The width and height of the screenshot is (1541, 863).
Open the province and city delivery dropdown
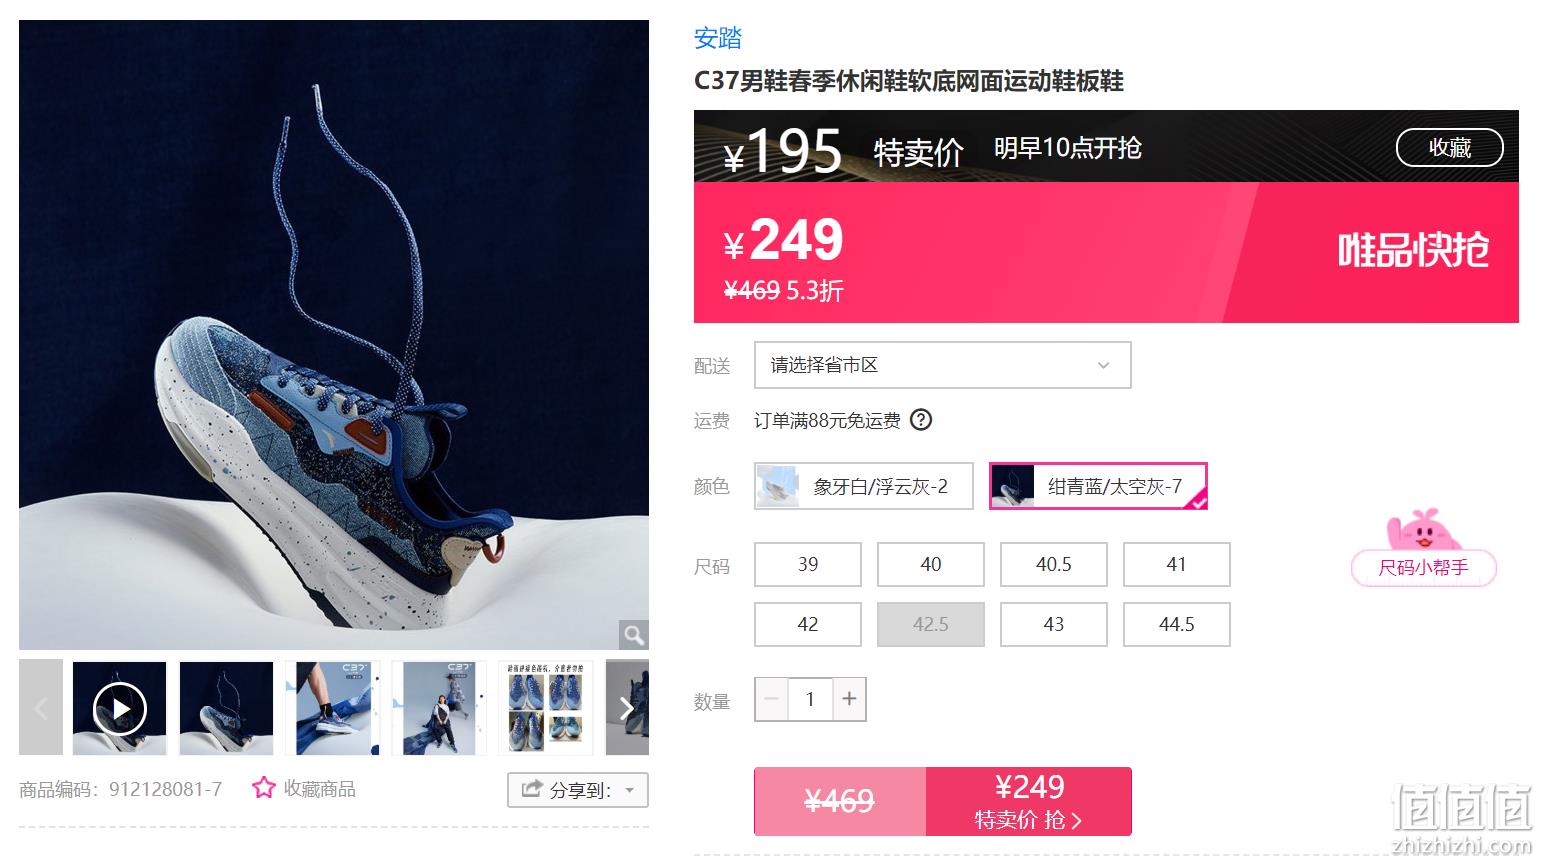tap(943, 365)
